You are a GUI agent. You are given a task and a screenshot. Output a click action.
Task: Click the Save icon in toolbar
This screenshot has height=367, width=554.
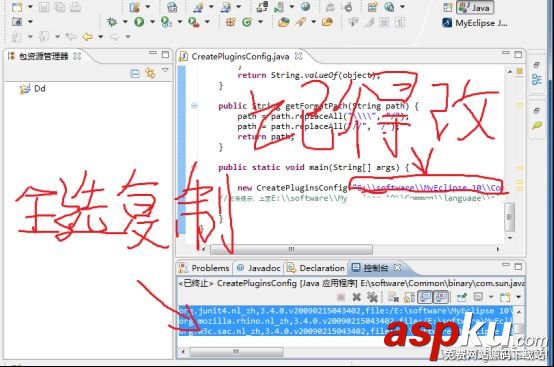click(x=44, y=7)
